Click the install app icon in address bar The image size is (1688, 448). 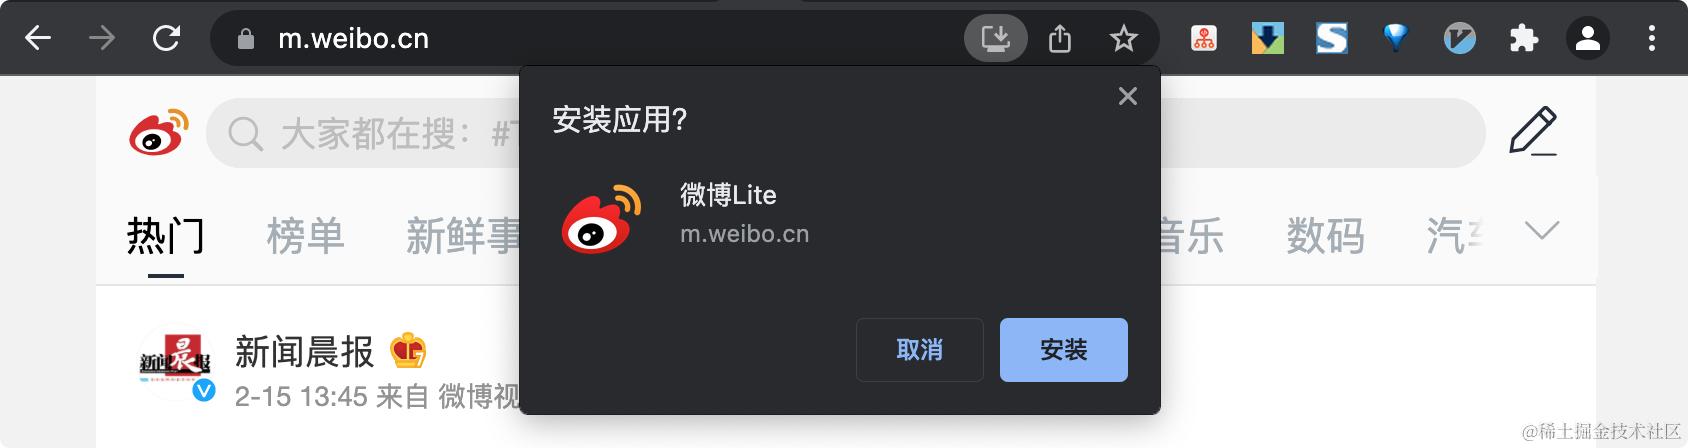click(995, 39)
